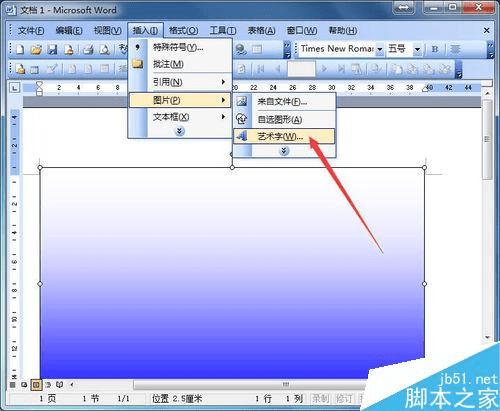500x411 pixels.
Task: Click vertical scrollbar down arrow
Action: (487, 337)
